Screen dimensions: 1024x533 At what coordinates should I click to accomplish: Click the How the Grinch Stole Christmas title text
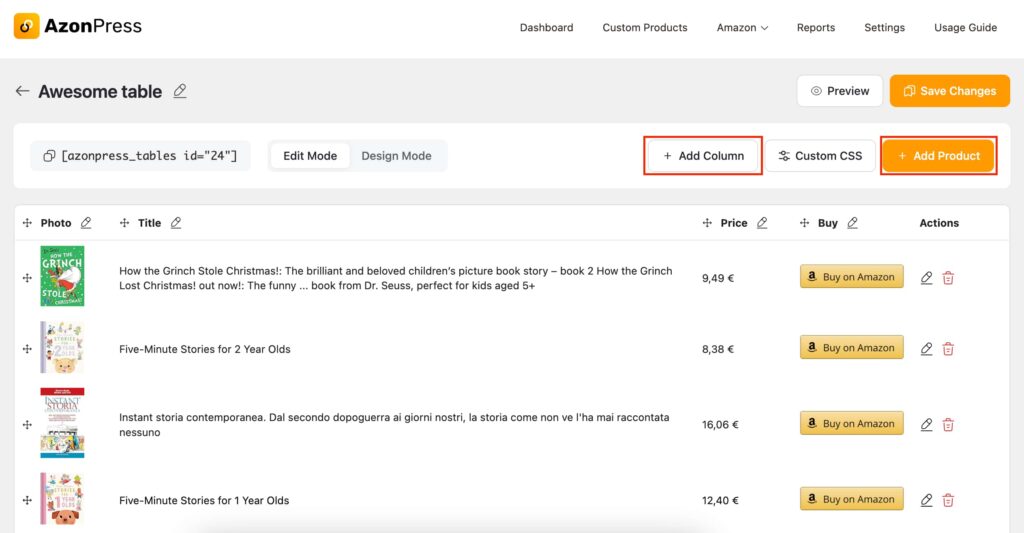pos(395,278)
